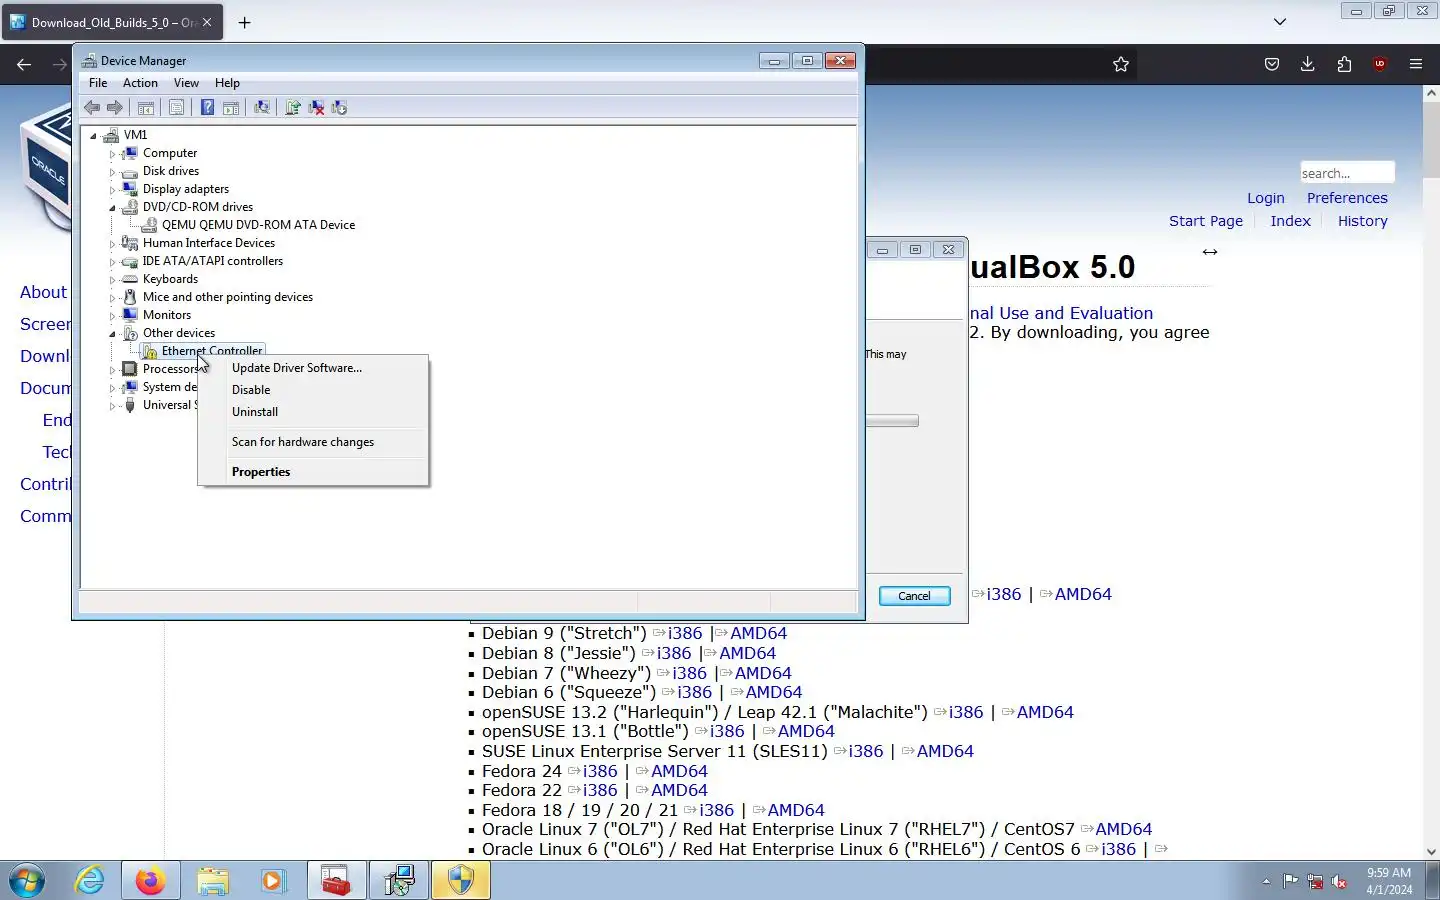Click the Uninstall device toolbar icon with red X
1440x900 pixels.
316,108
